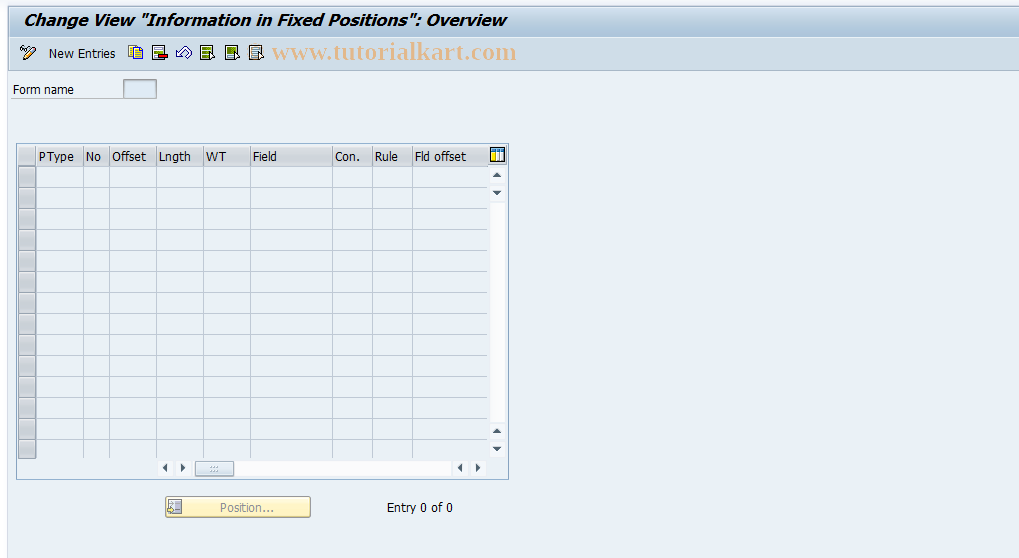Click the Delete row icon
Screen dimensions: 1019x558
click(160, 53)
